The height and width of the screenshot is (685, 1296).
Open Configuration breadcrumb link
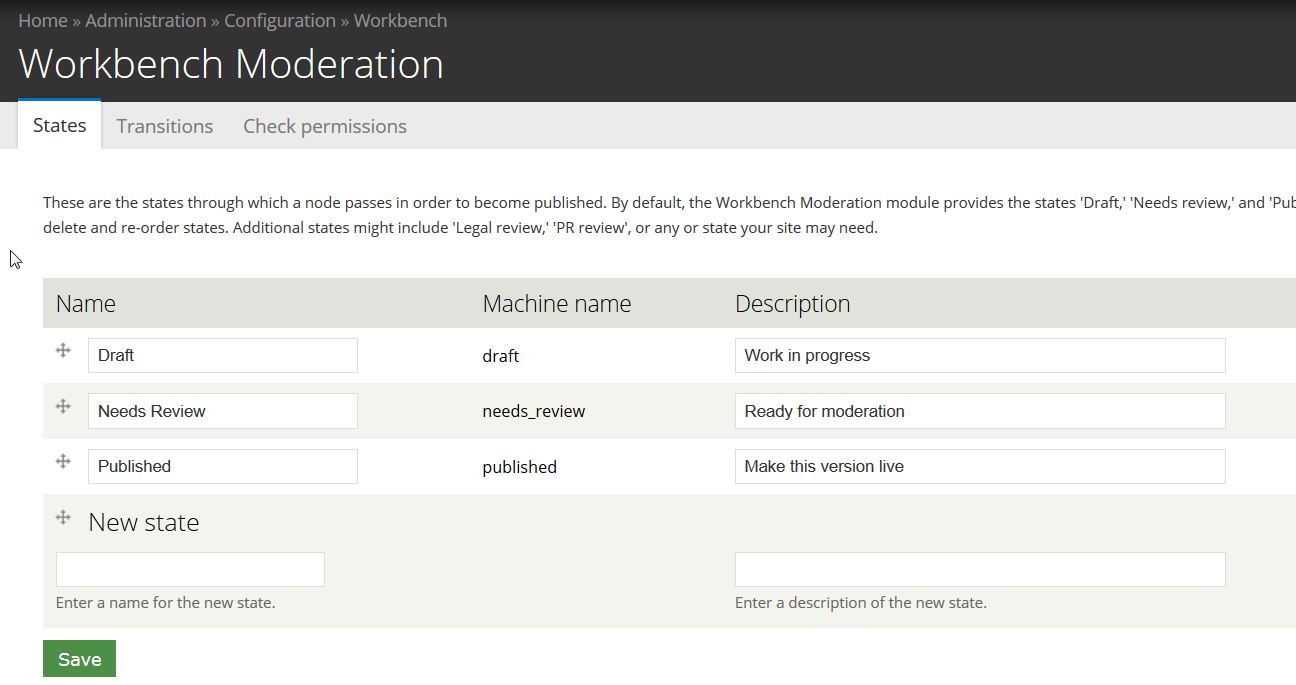coord(280,20)
